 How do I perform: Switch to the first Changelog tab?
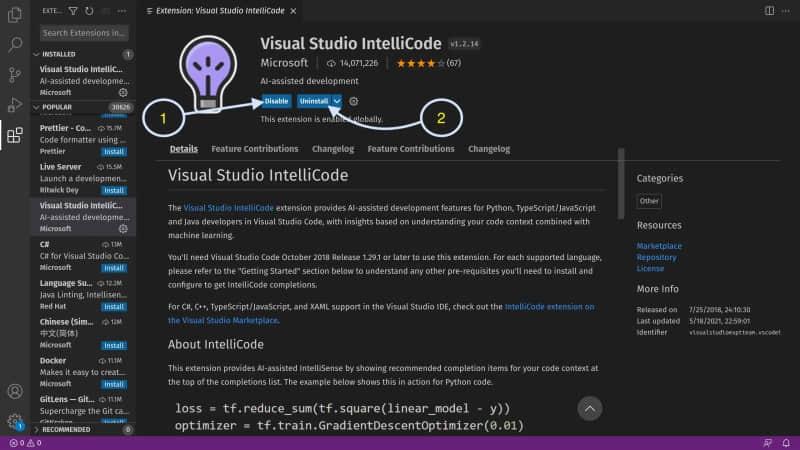coord(333,149)
